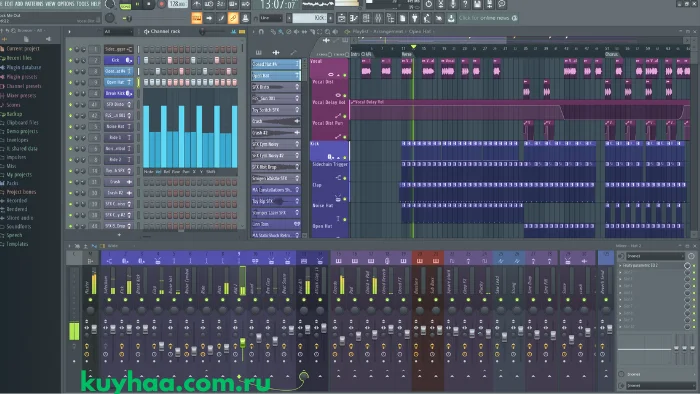The image size is (700, 394).
Task: Expand the Recorded folder
Action: tap(17, 201)
